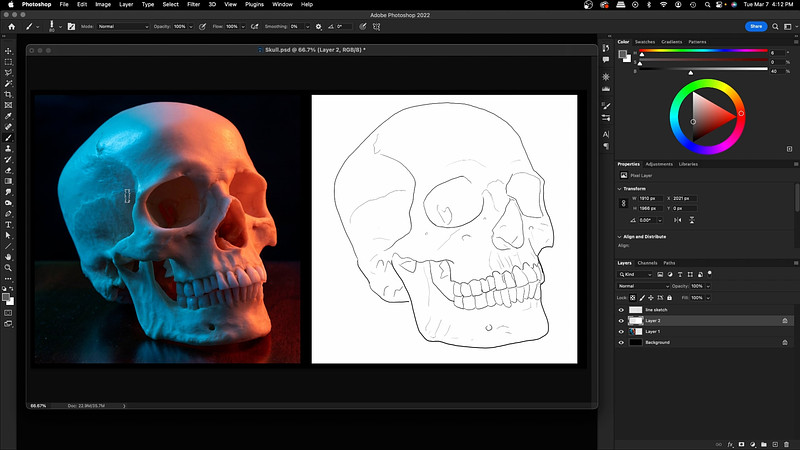
Task: Select the Pen tool
Action: [x=8, y=214]
